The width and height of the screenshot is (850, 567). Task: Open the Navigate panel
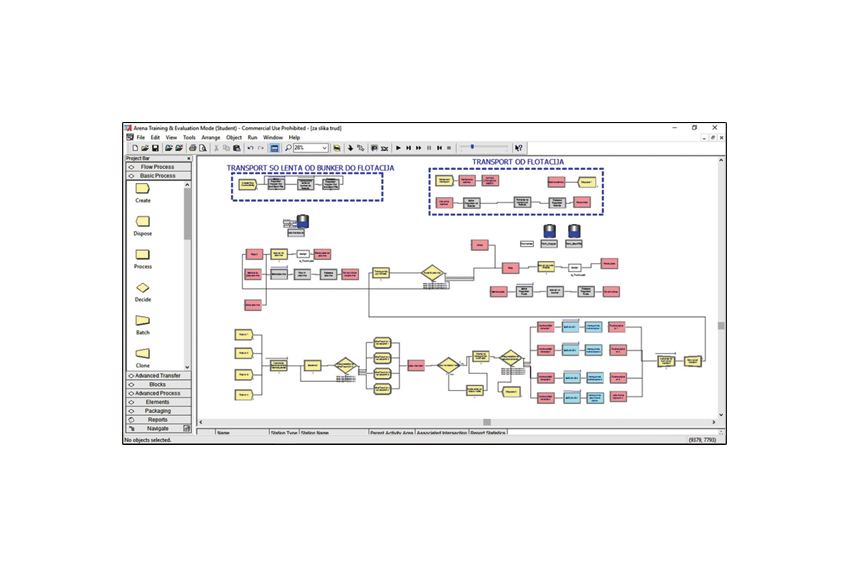[158, 428]
